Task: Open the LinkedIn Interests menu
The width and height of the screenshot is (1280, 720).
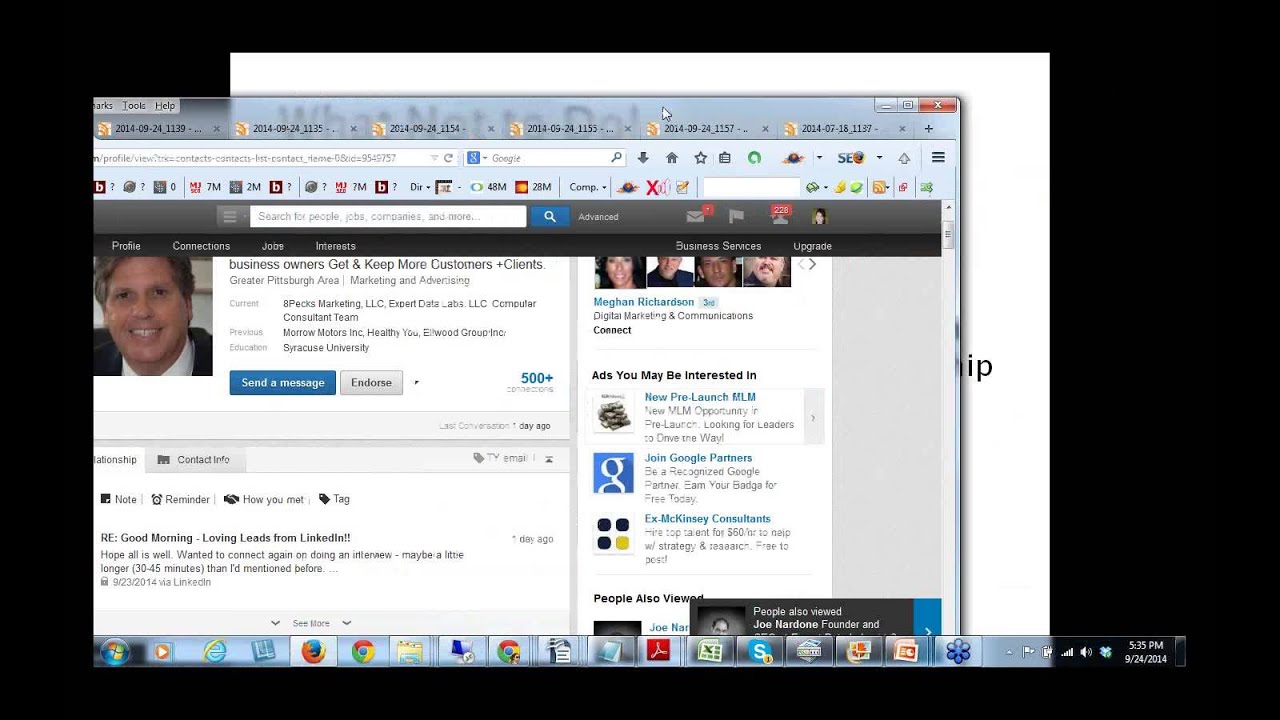Action: tap(335, 246)
